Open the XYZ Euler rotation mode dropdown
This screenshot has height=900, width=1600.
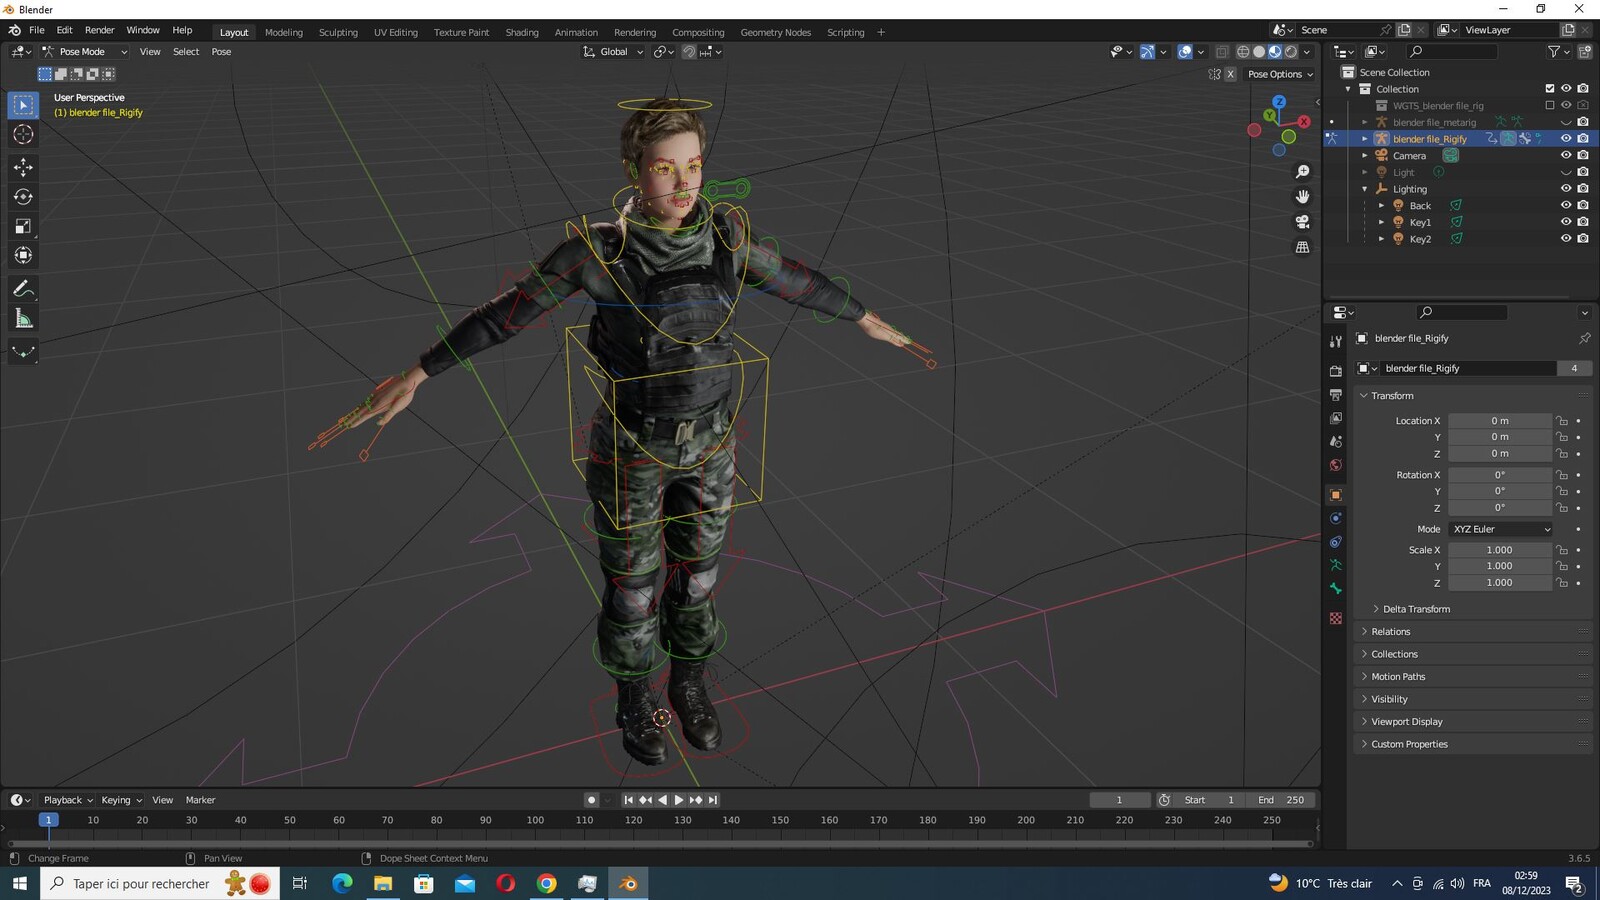tap(1501, 529)
